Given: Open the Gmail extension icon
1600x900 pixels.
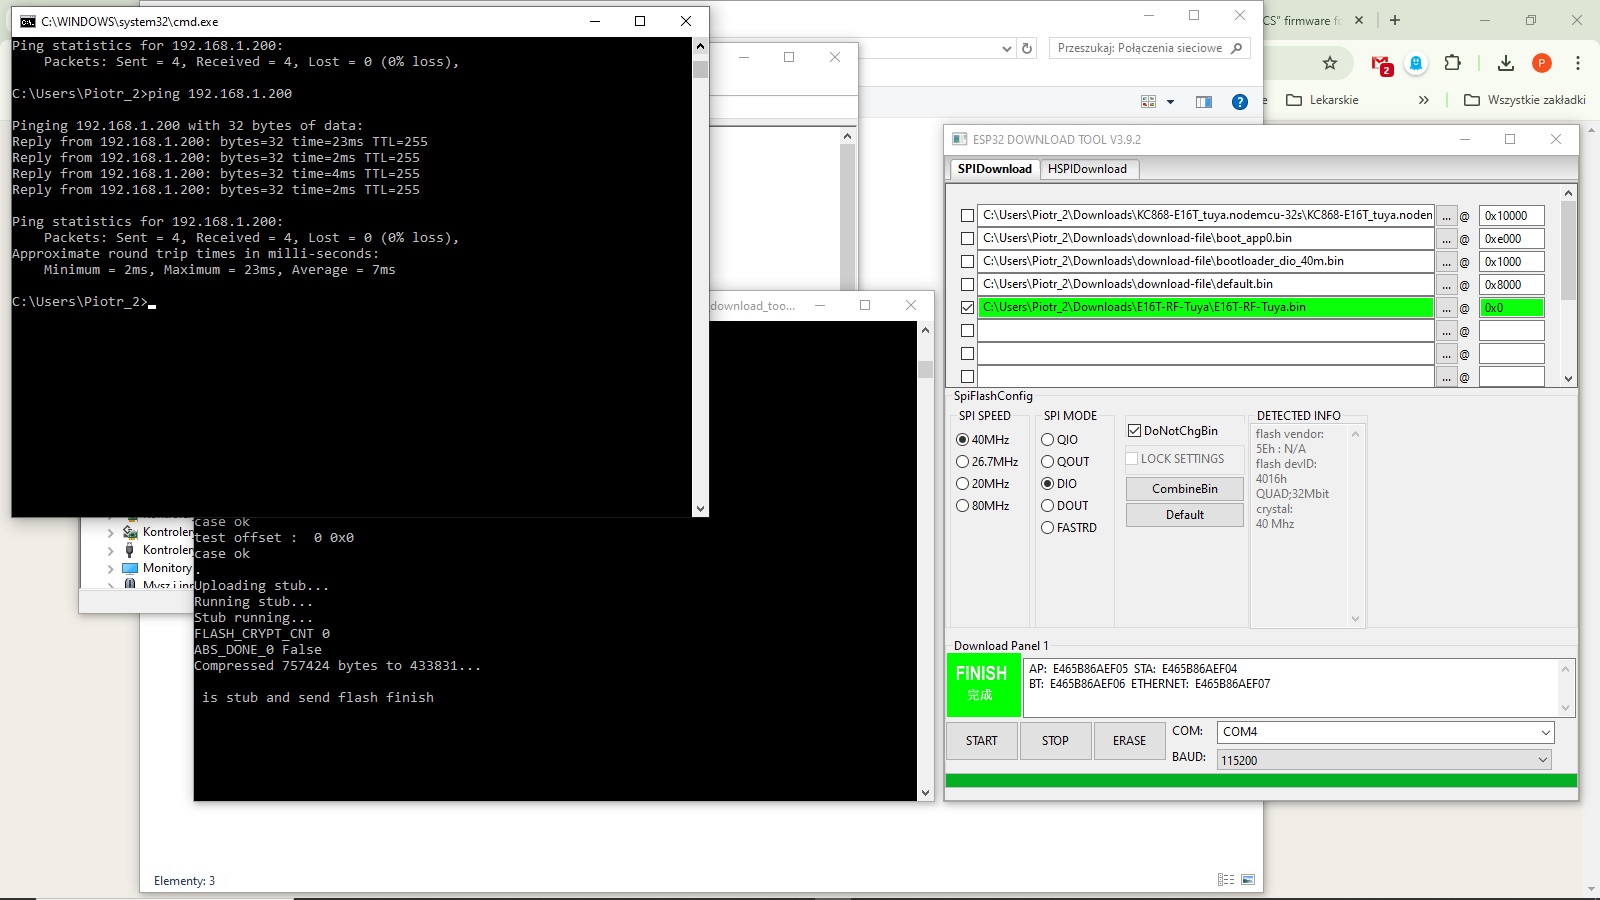Looking at the screenshot, I should (1381, 64).
